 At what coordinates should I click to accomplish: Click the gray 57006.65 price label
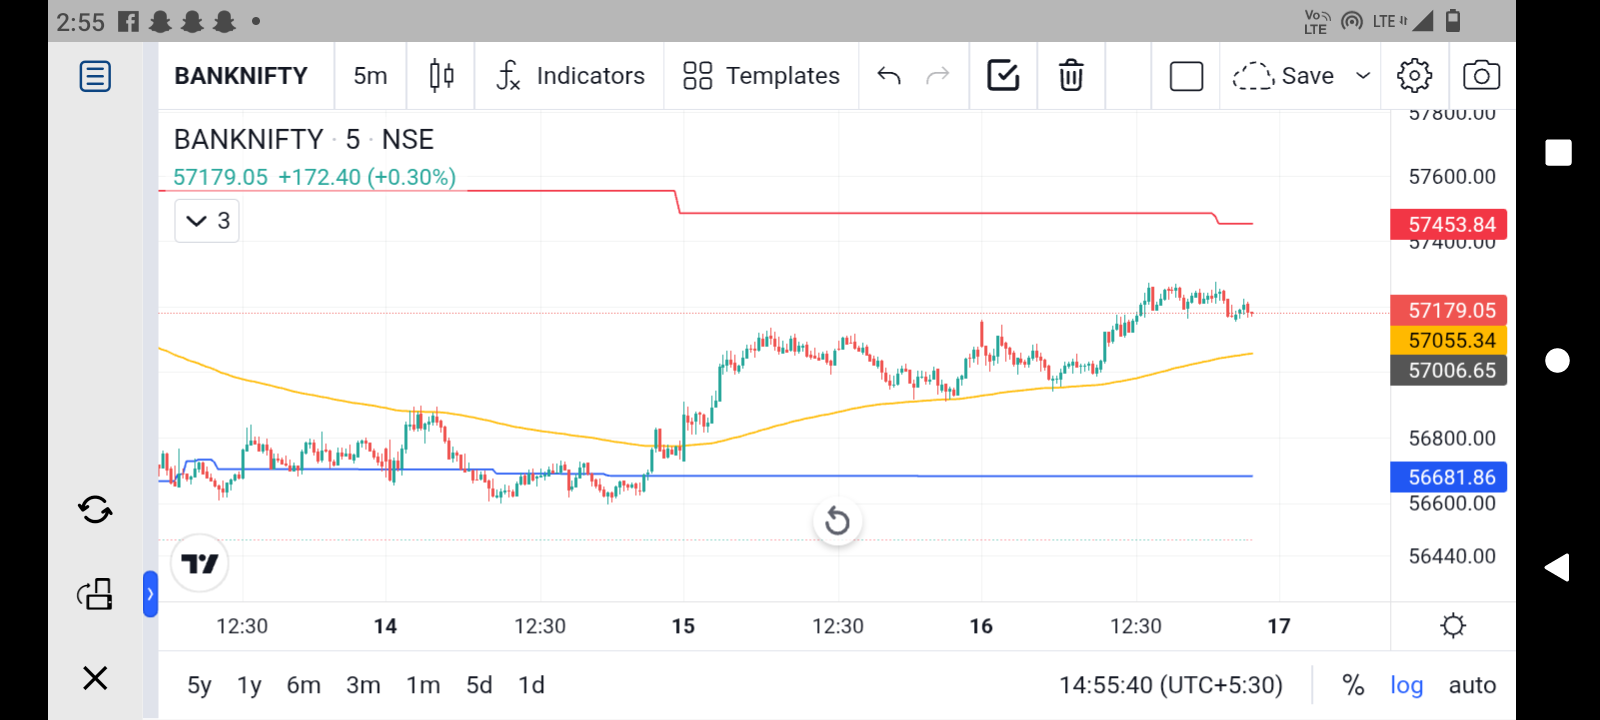pyautogui.click(x=1449, y=370)
